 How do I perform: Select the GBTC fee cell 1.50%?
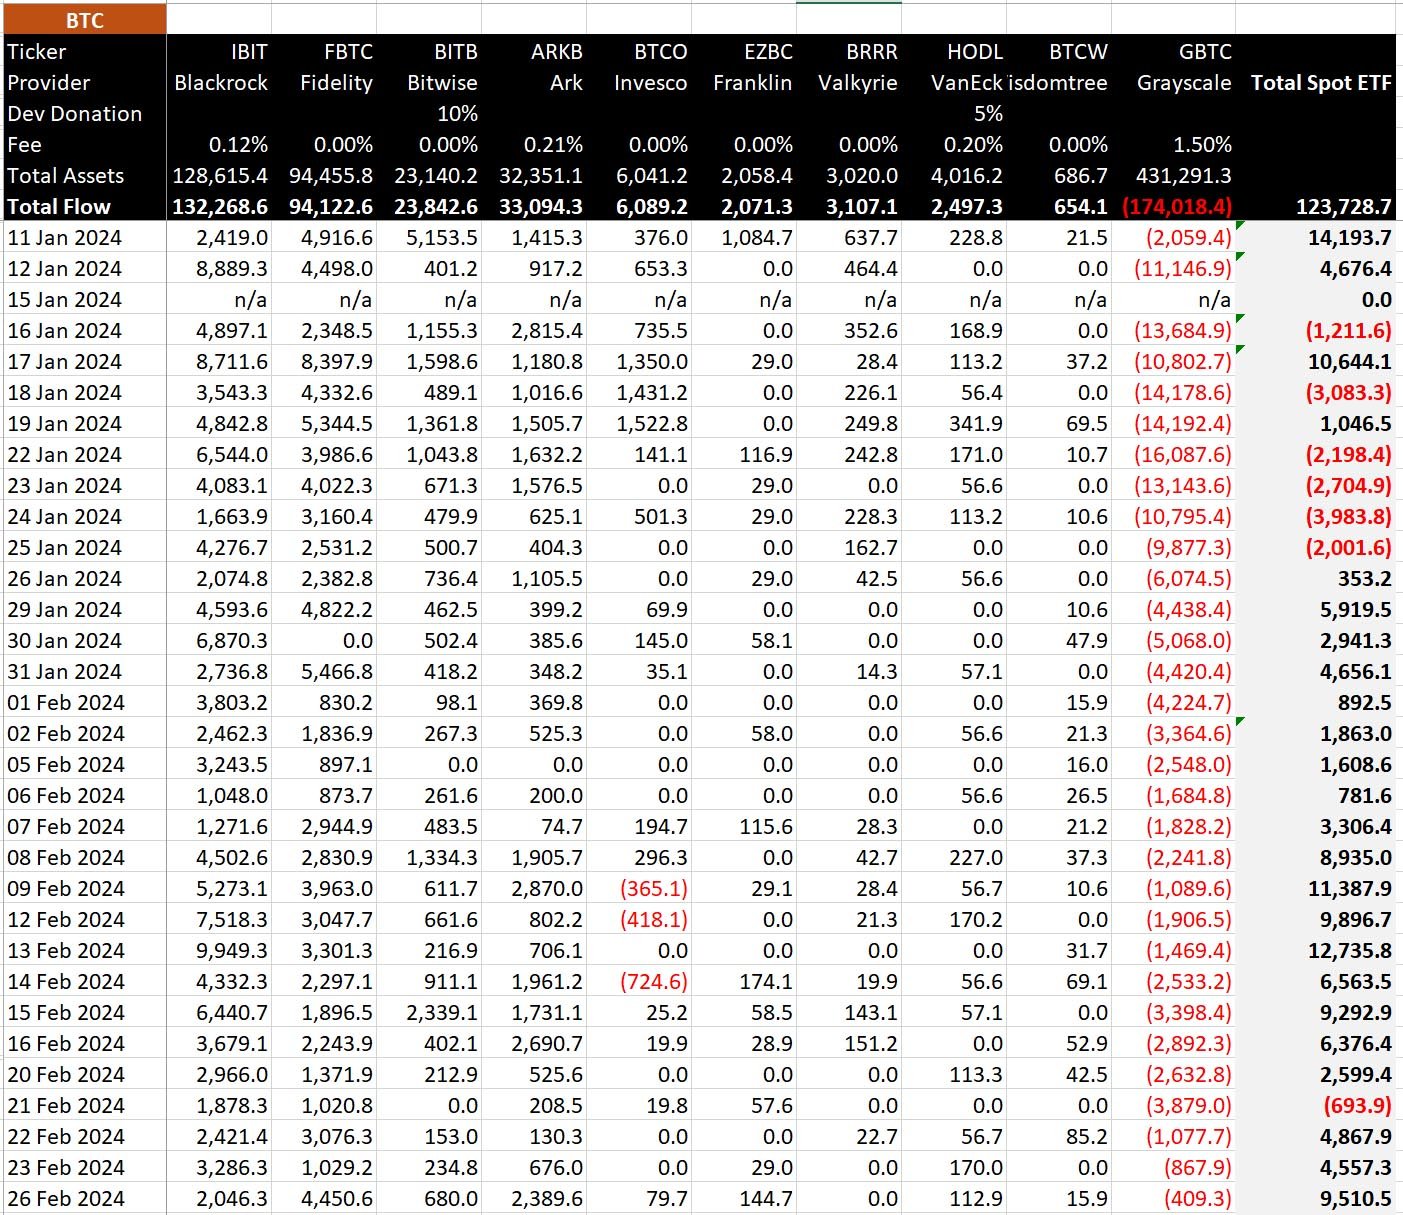[1202, 145]
